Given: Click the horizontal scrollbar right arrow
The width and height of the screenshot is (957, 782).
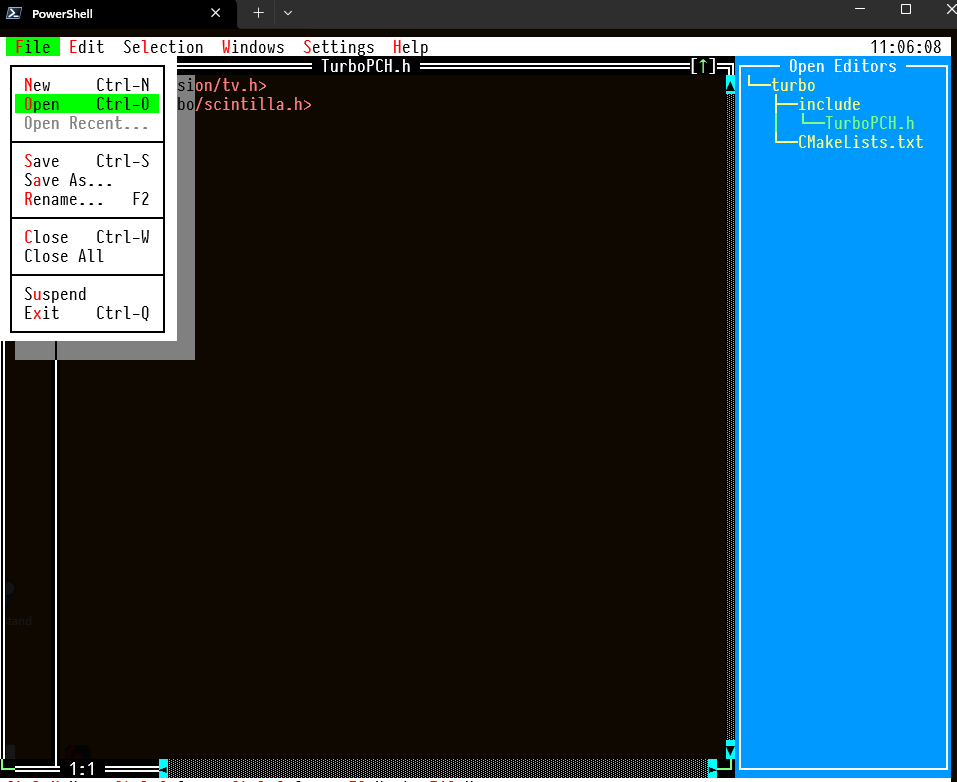Looking at the screenshot, I should pos(712,768).
